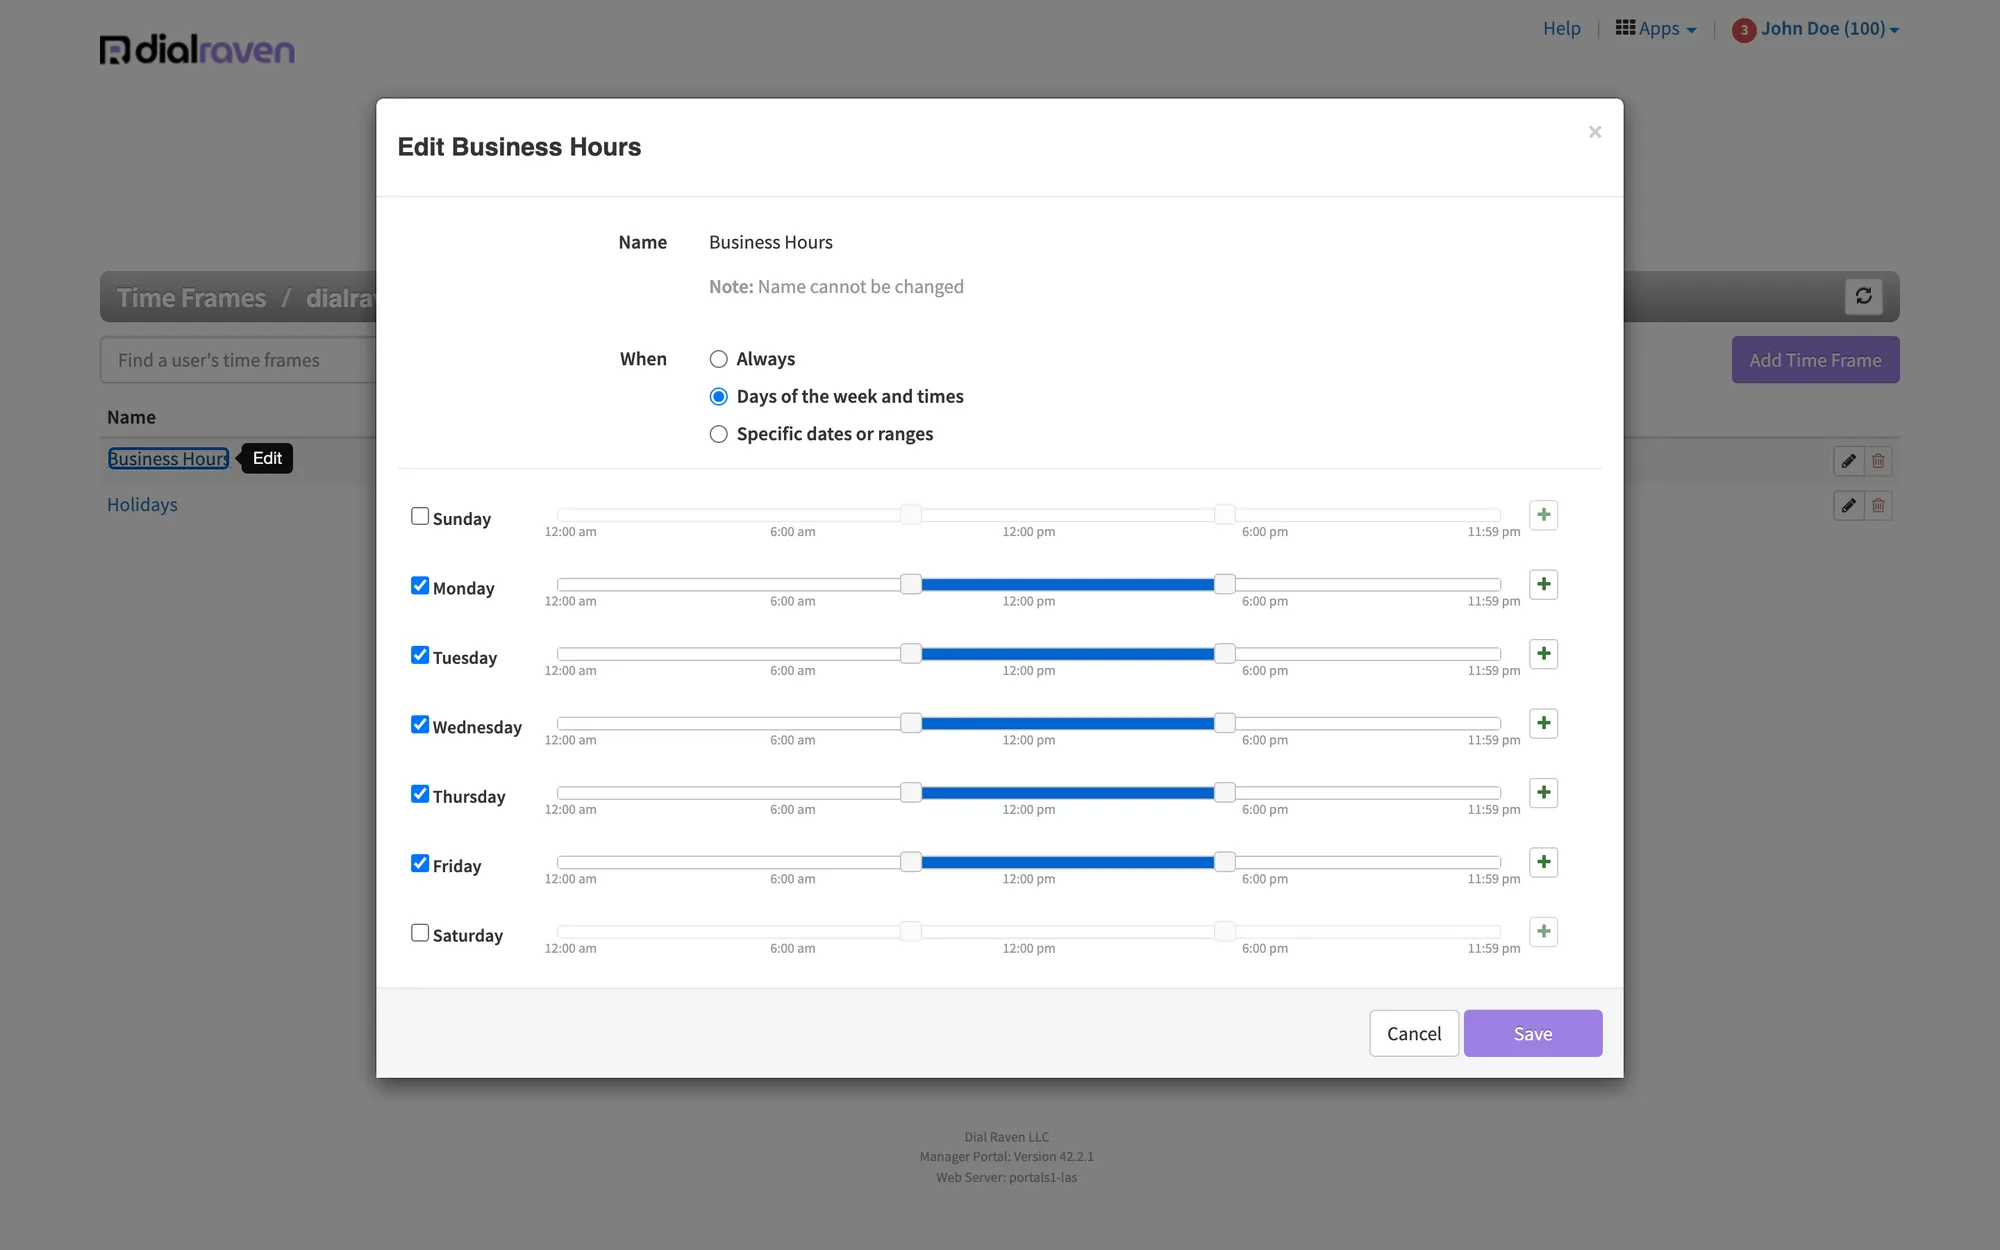Enable the Sunday checkbox
The height and width of the screenshot is (1250, 2000).
click(x=420, y=516)
